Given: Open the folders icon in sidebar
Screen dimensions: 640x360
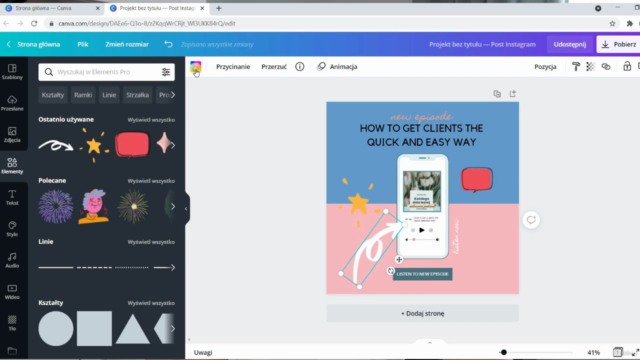Looking at the screenshot, I should [x=12, y=351].
